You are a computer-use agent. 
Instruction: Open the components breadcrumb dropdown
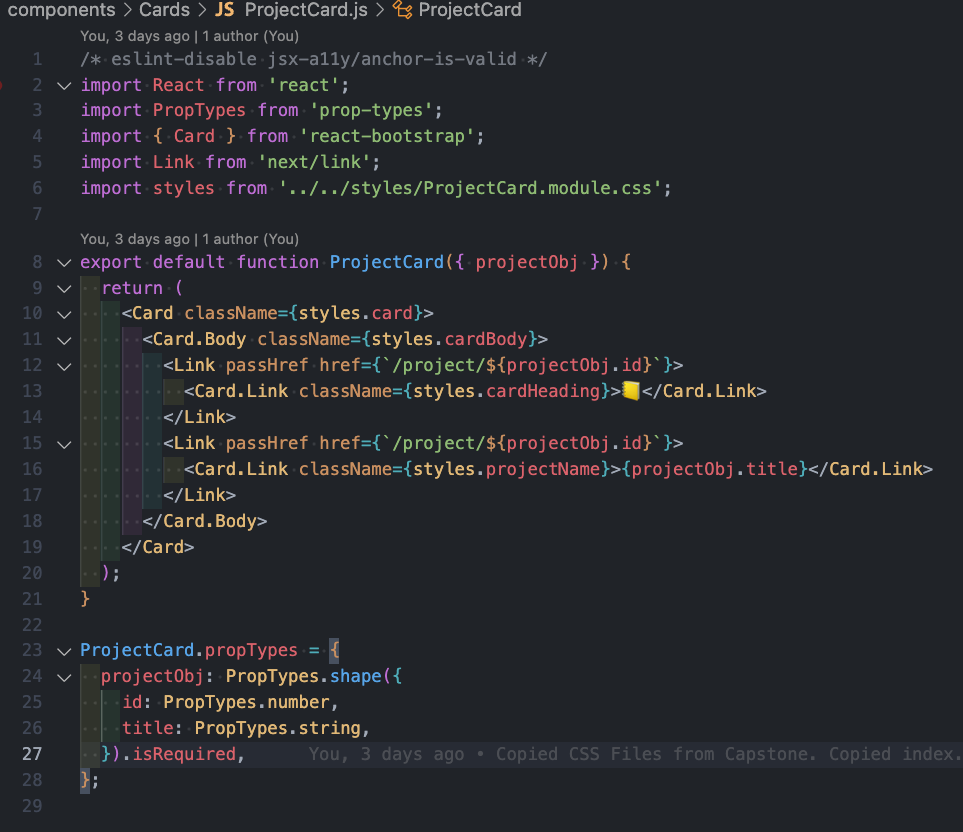click(x=60, y=11)
